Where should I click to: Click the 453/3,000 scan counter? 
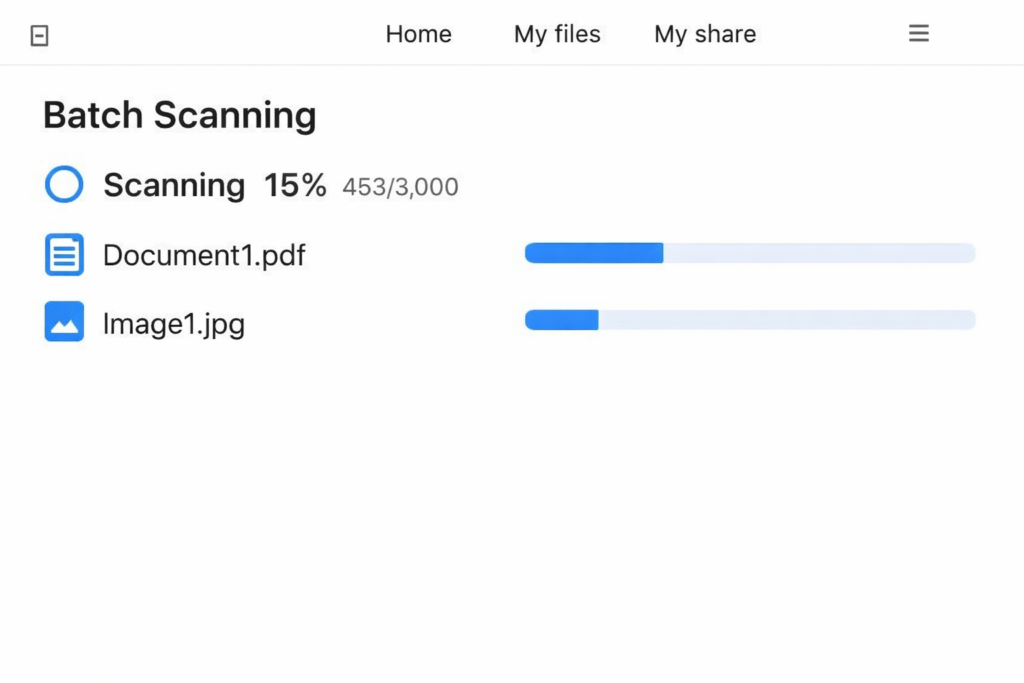[x=400, y=187]
